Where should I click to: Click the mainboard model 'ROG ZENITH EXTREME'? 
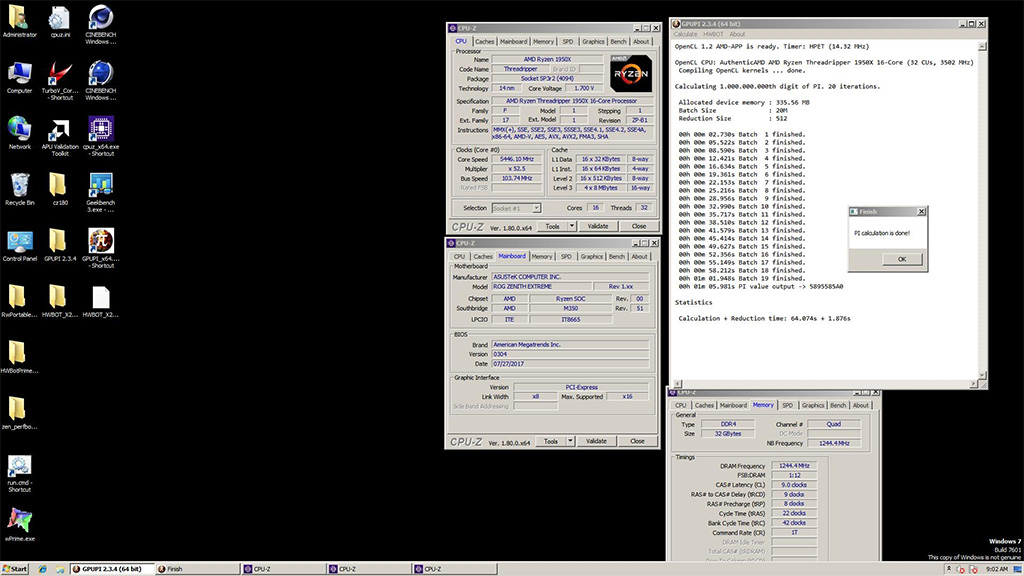pos(541,287)
